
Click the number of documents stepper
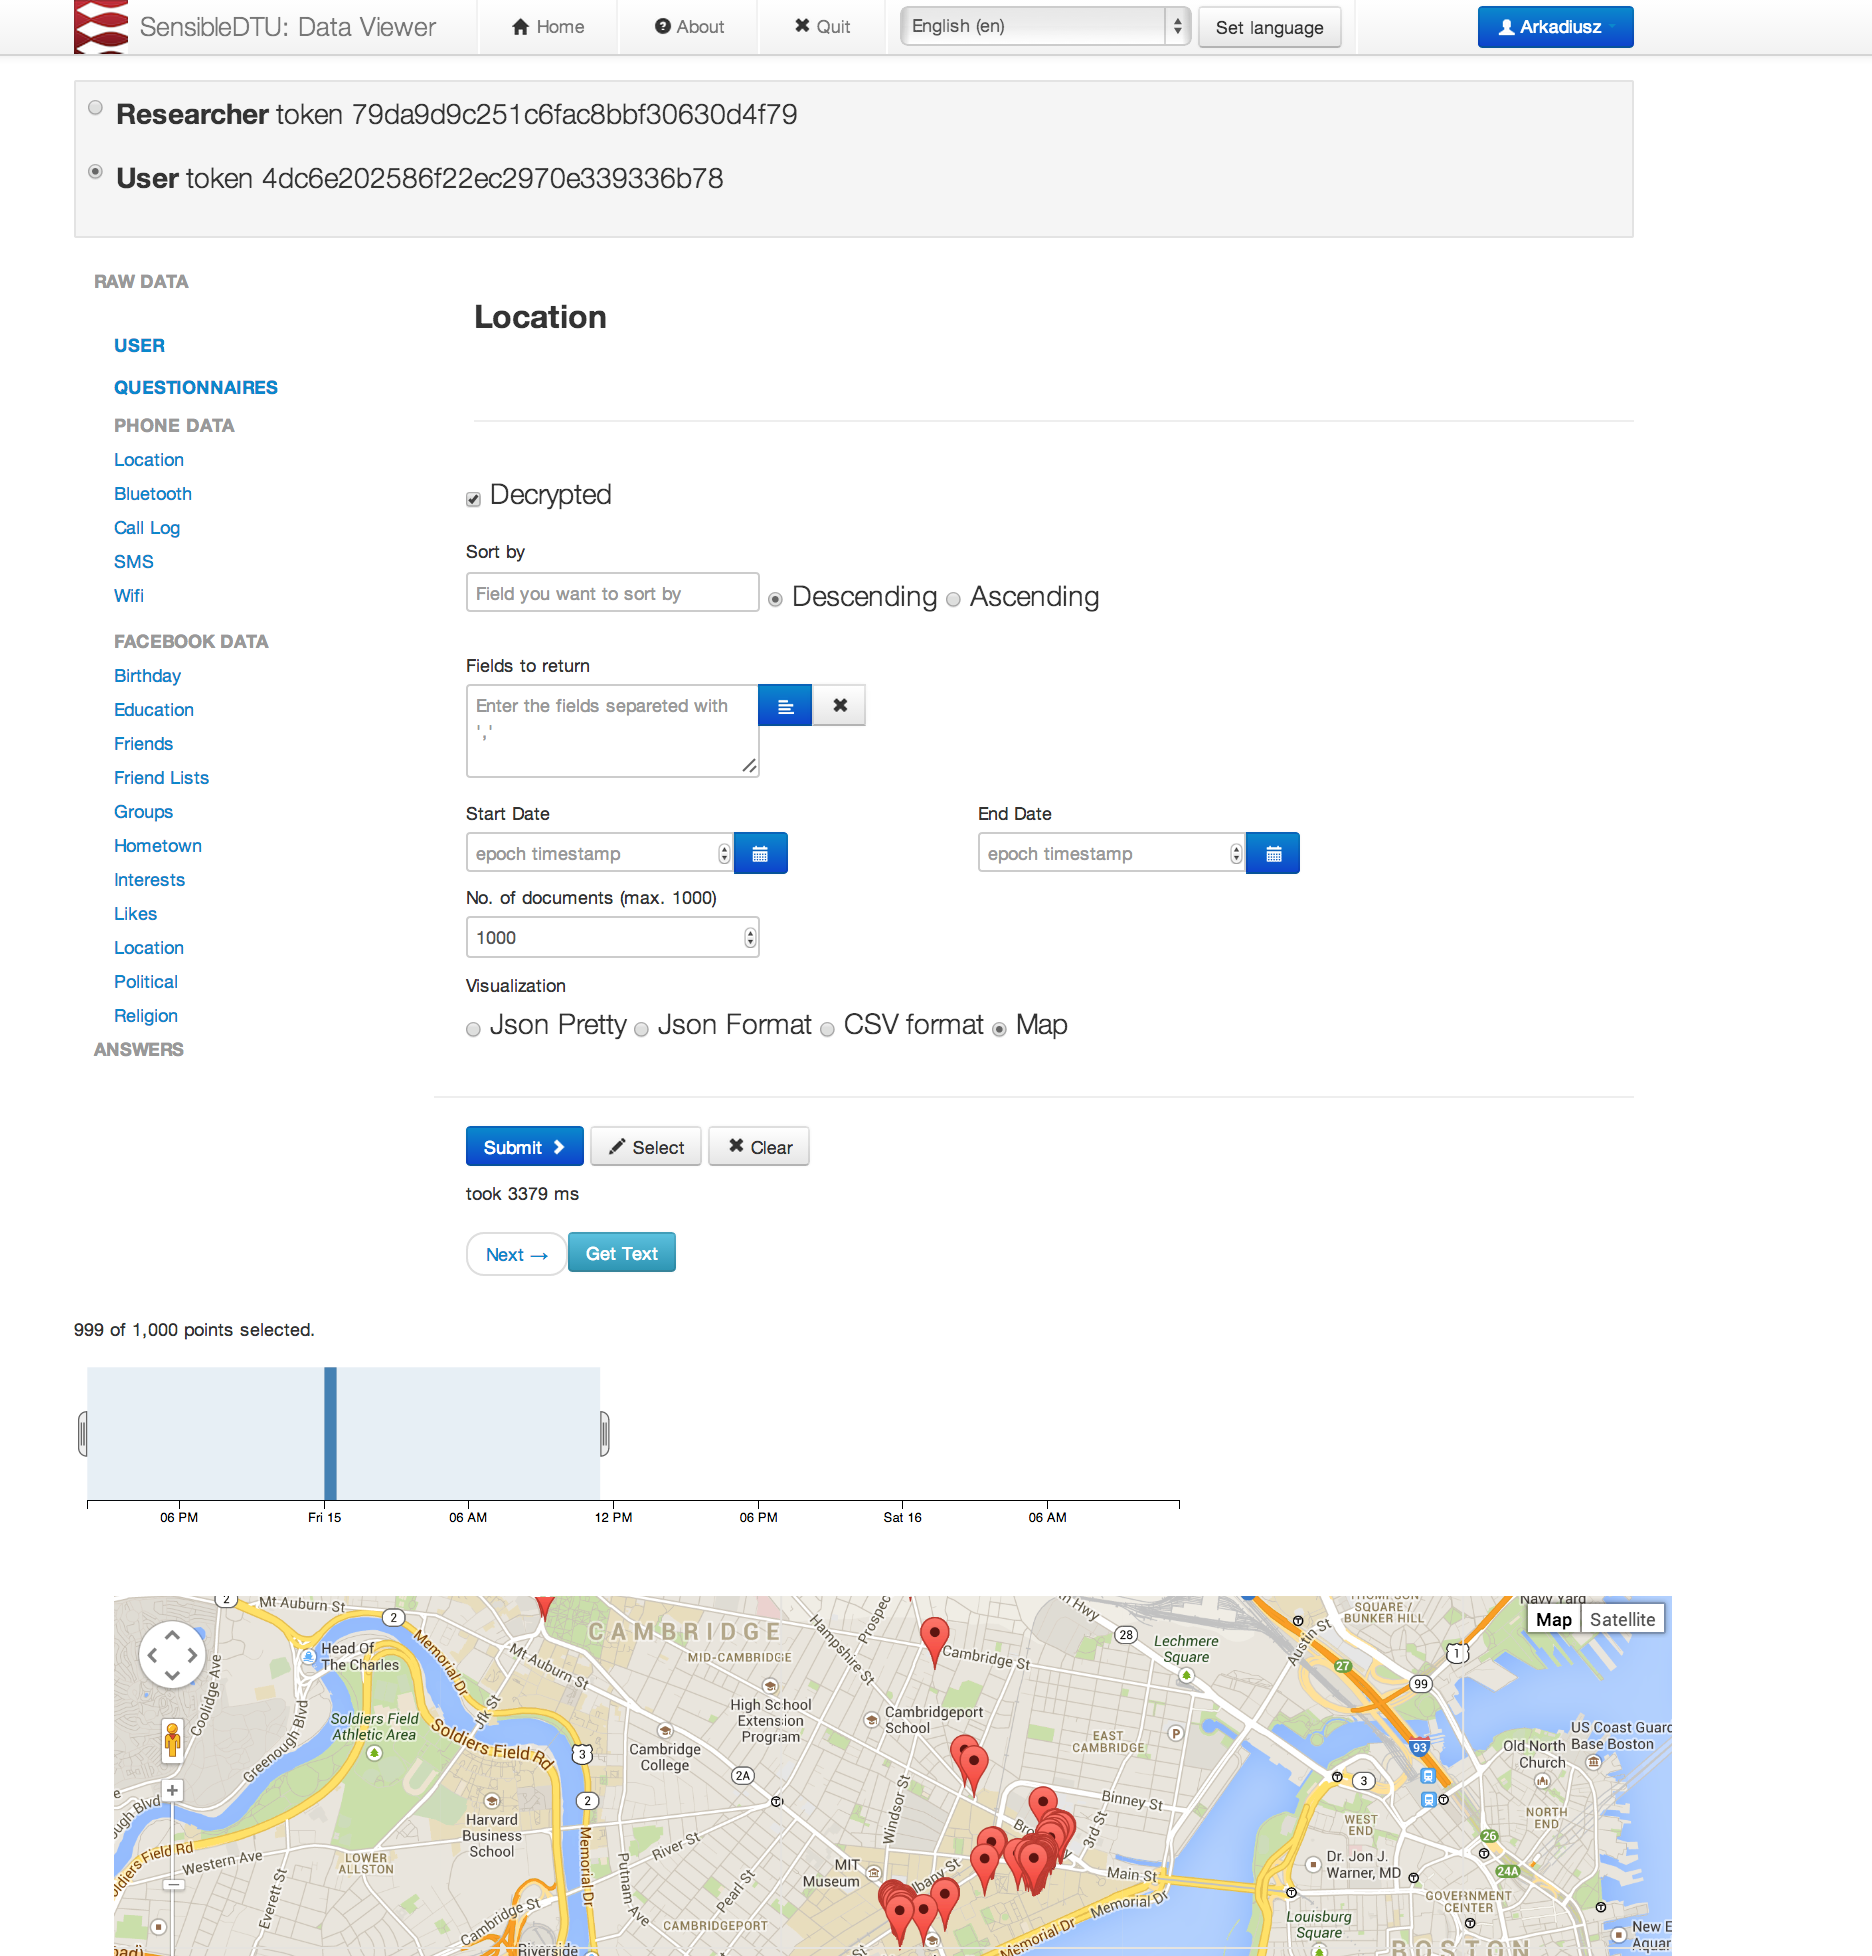pos(750,937)
